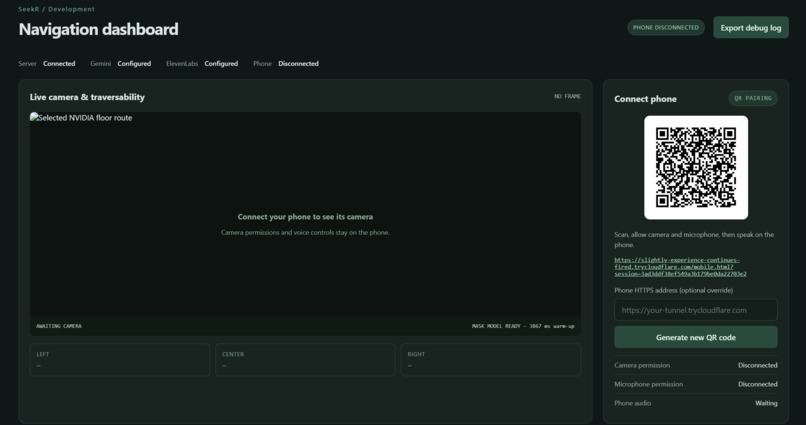Click the MASK MODEL READY warm-up text

[x=523, y=326]
